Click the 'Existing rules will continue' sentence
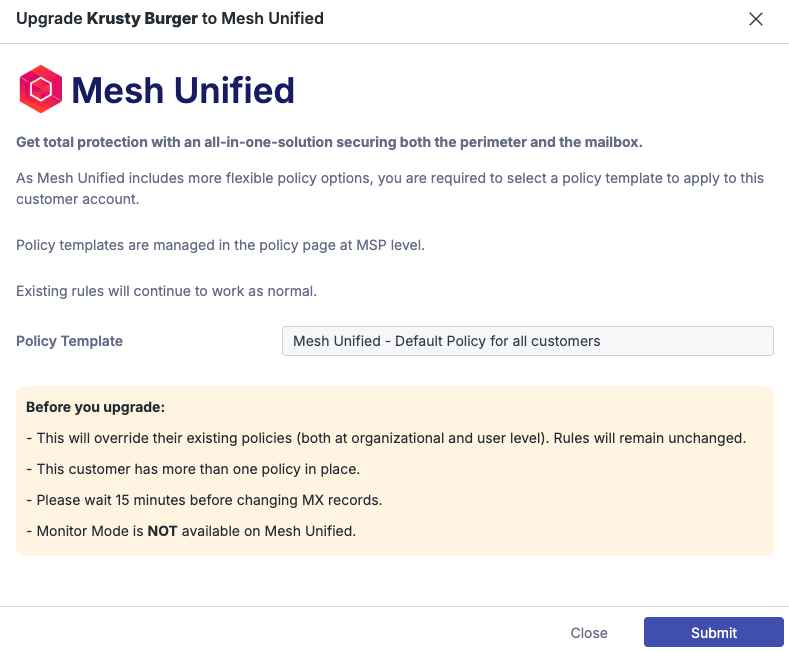 point(166,291)
